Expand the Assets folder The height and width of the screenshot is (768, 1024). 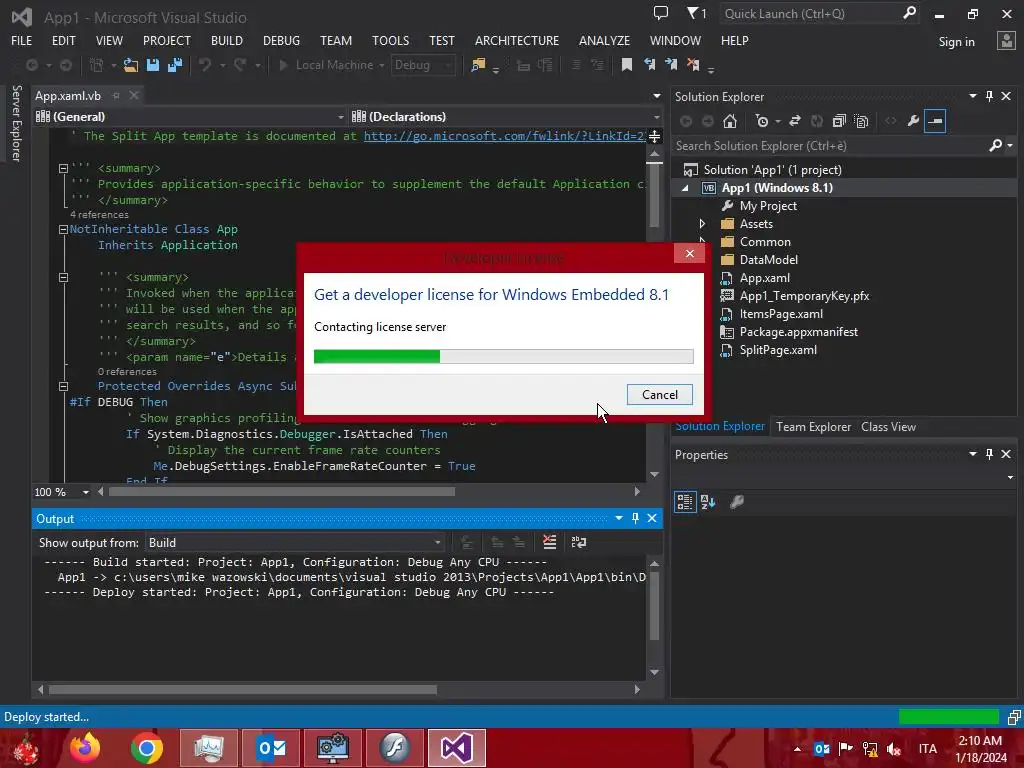[702, 224]
